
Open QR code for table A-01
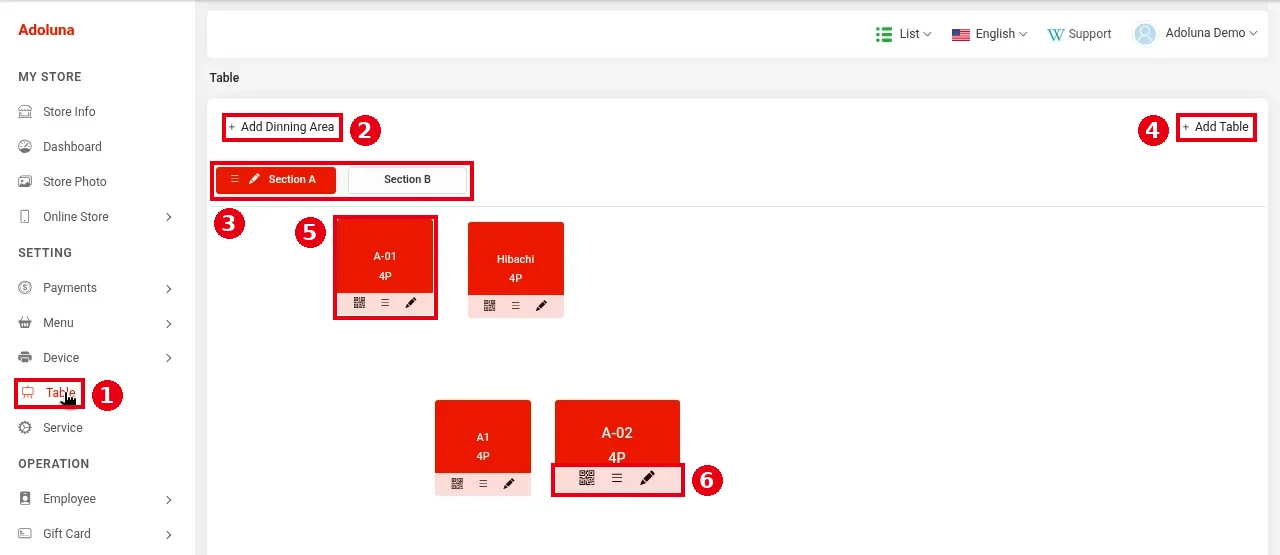coord(359,303)
